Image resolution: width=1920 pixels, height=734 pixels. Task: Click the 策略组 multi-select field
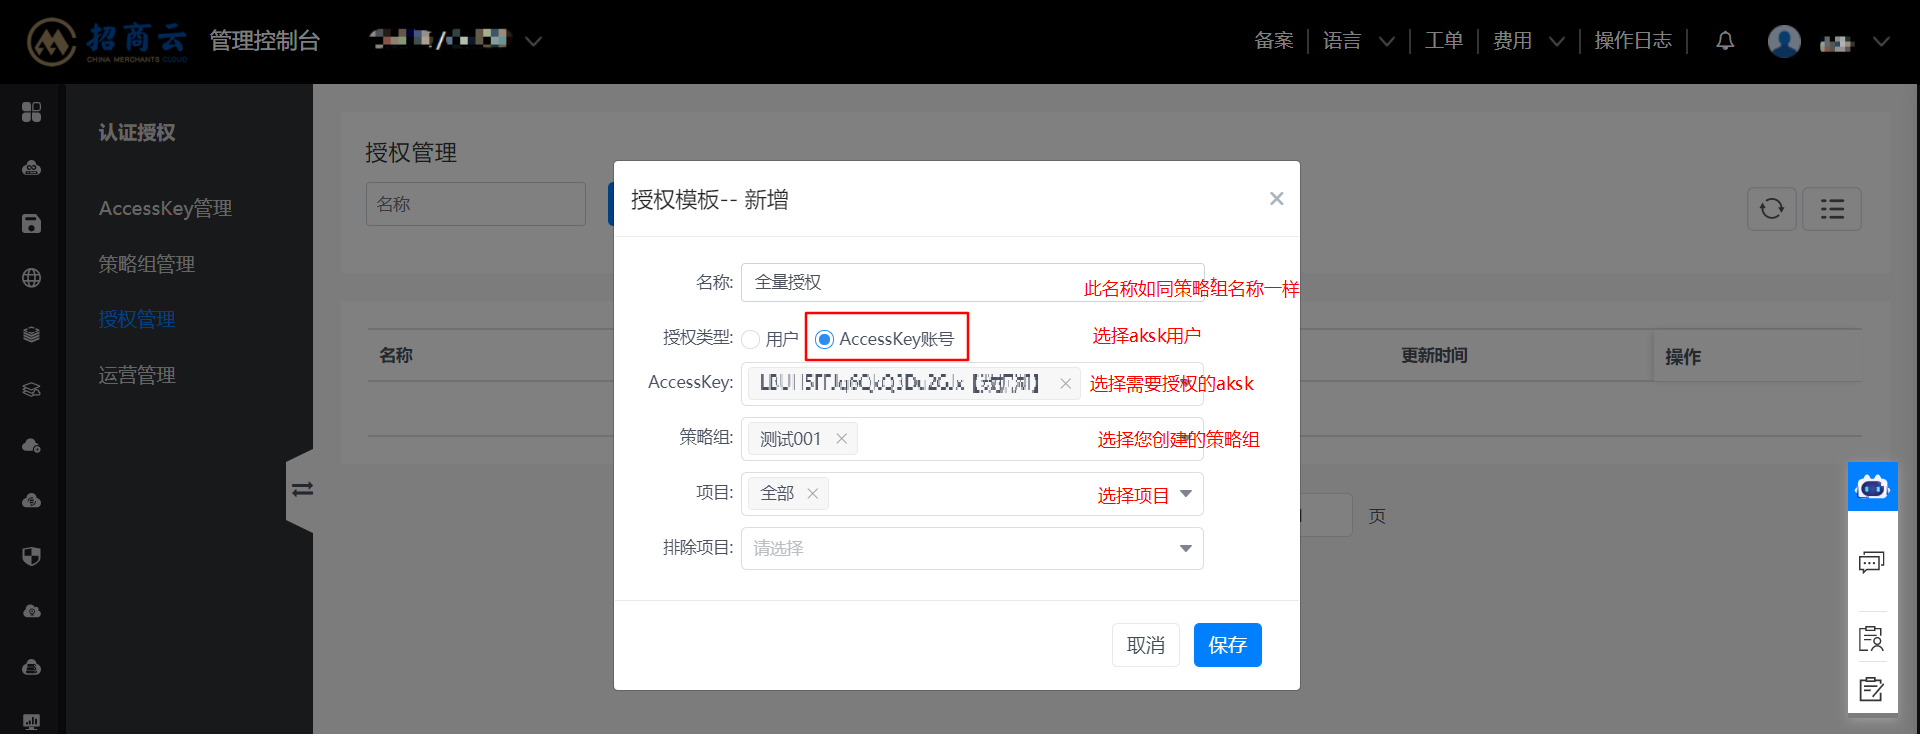(972, 439)
